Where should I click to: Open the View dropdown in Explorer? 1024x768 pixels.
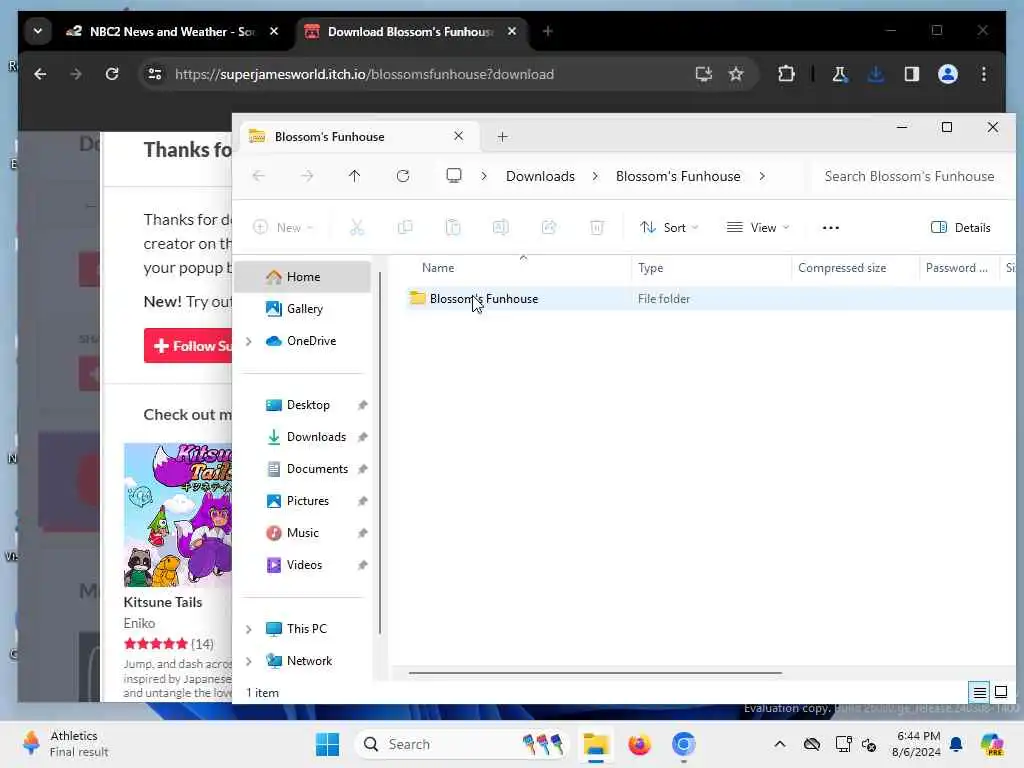tap(758, 227)
